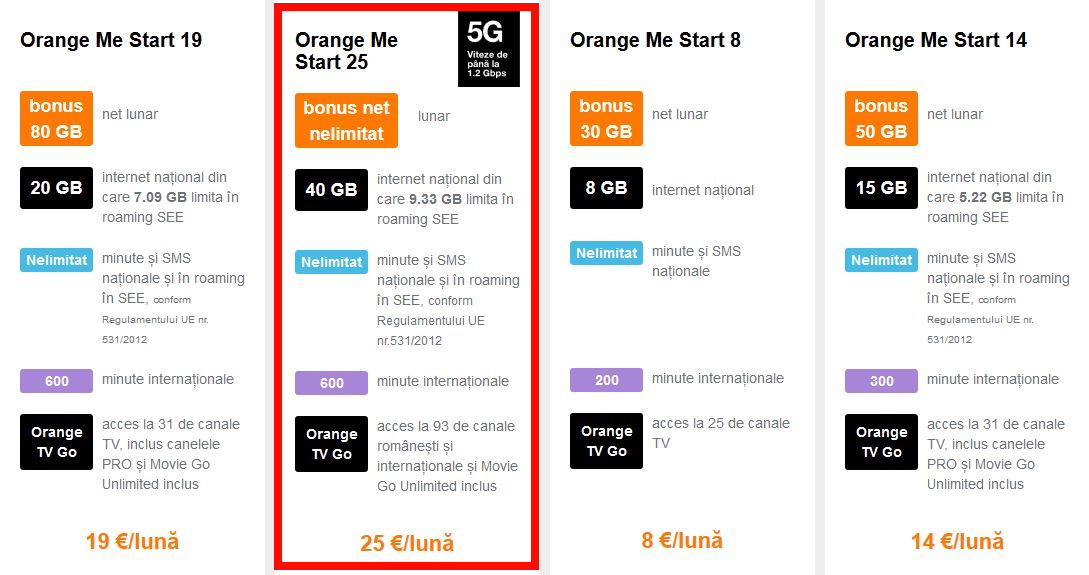Click the purple '300' minutes badge
The width and height of the screenshot is (1089, 575).
click(881, 381)
